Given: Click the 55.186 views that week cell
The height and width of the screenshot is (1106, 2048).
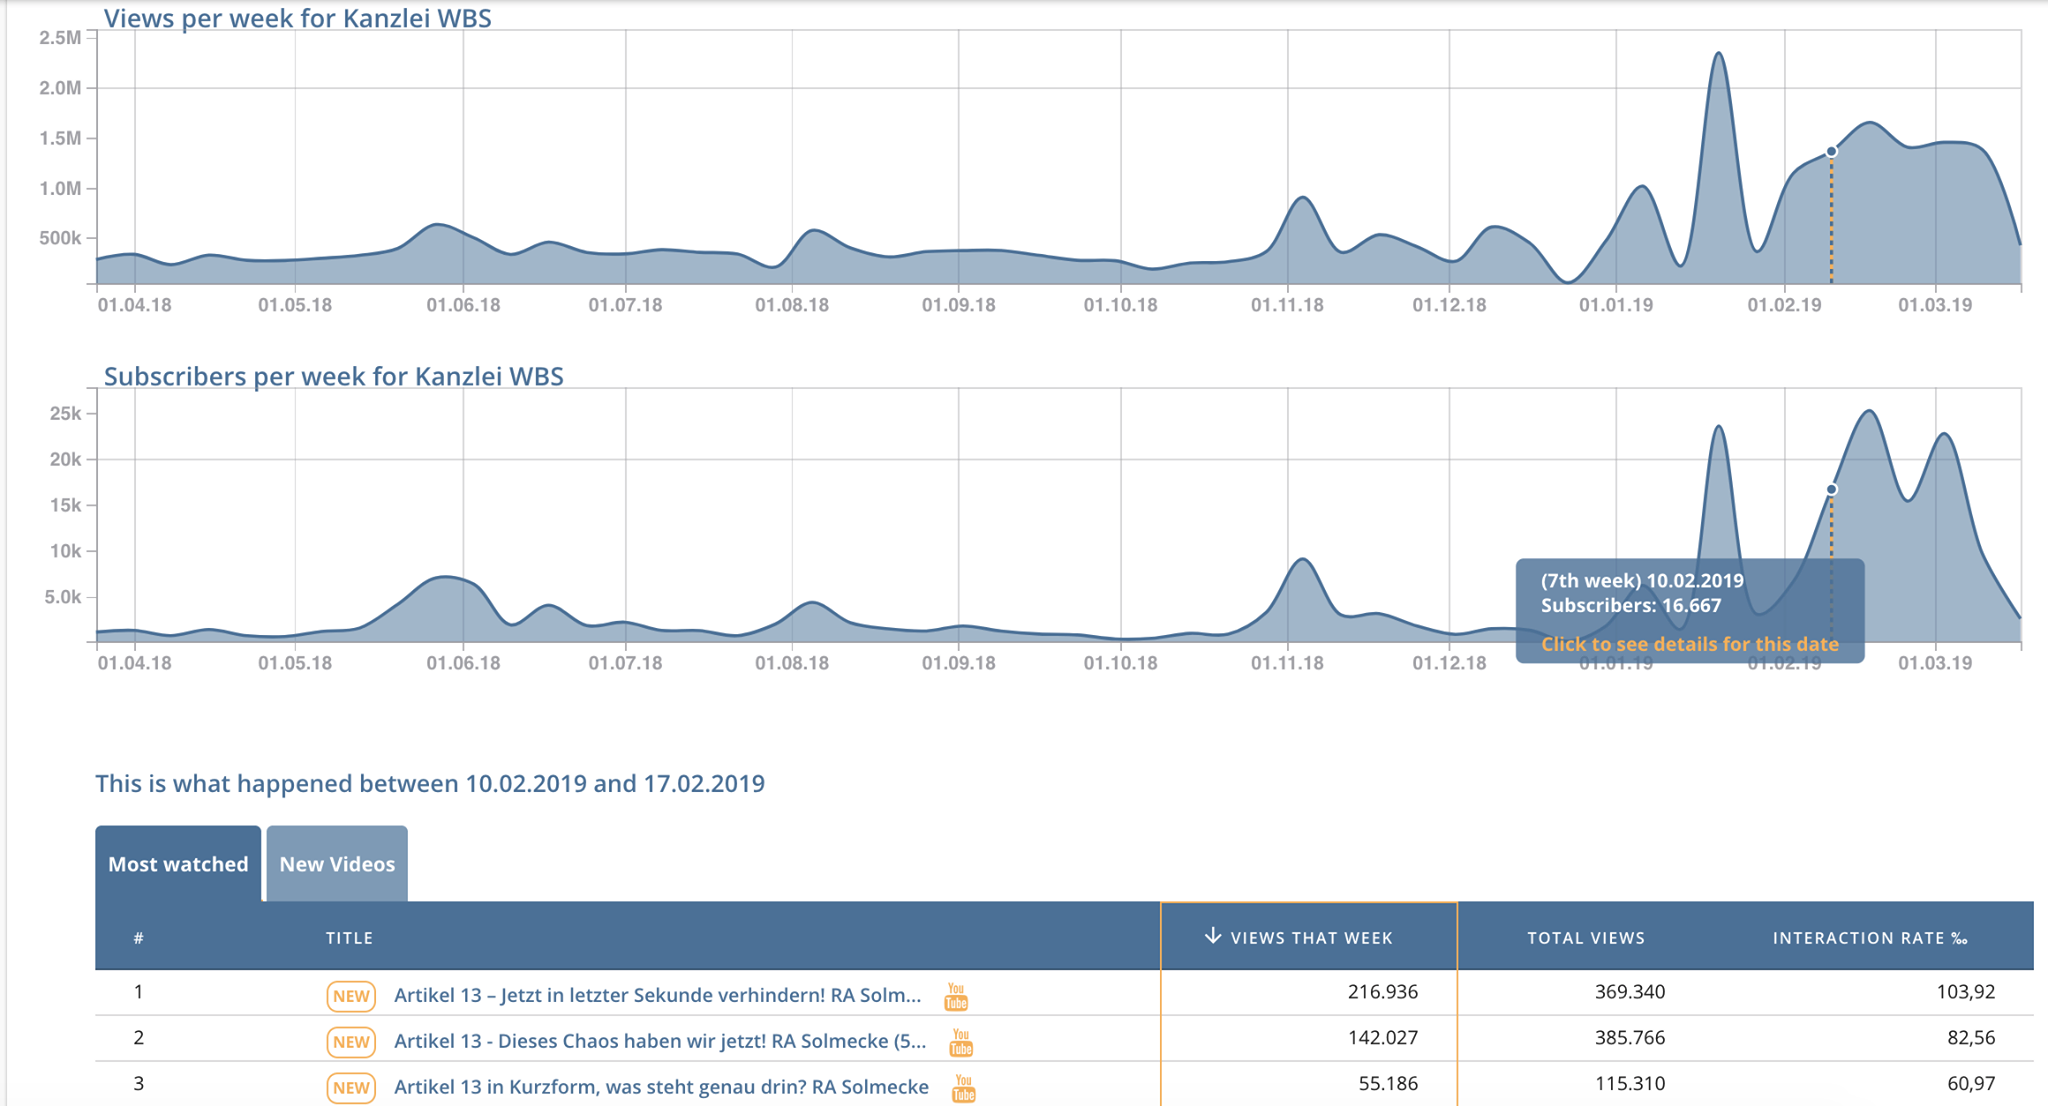Looking at the screenshot, I should click(1388, 1084).
